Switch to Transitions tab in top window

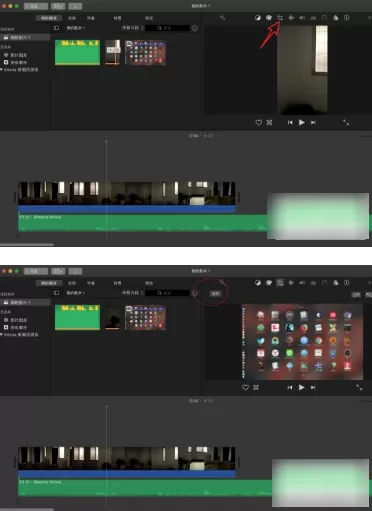[x=149, y=18]
